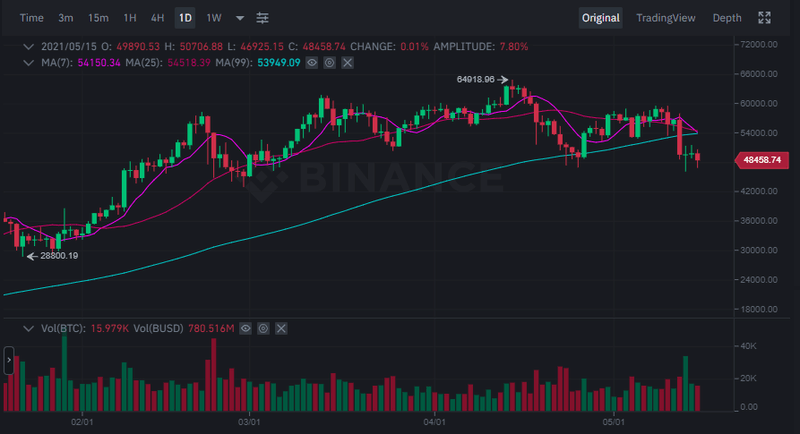Collapse the candle OHLC info row

(30, 46)
